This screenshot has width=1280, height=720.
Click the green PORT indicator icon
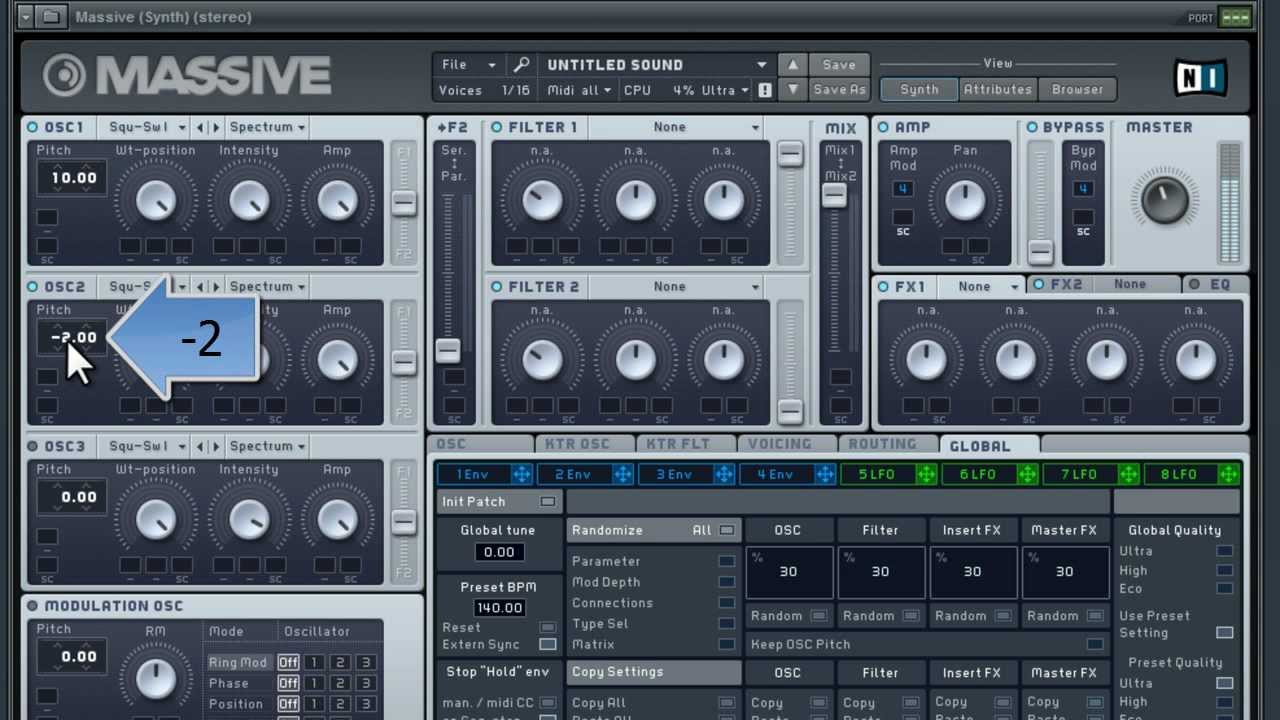click(x=1236, y=17)
